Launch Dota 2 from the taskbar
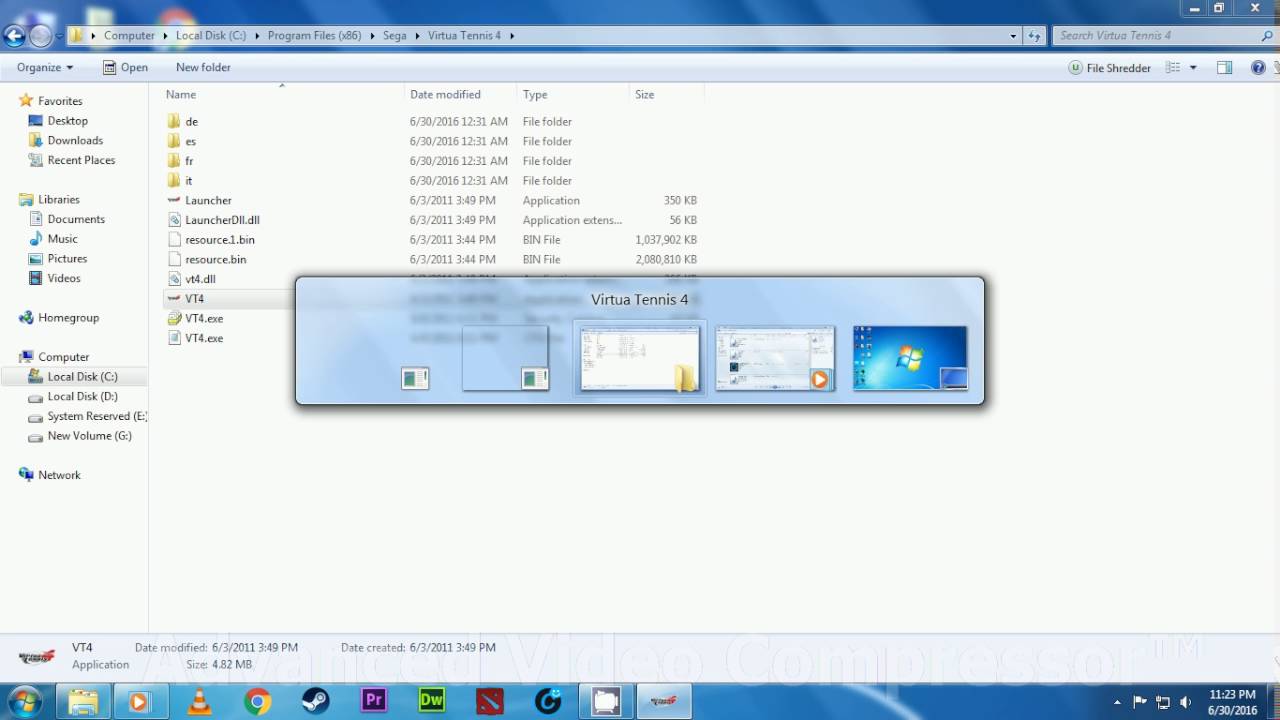Viewport: 1280px width, 720px height. (x=489, y=702)
